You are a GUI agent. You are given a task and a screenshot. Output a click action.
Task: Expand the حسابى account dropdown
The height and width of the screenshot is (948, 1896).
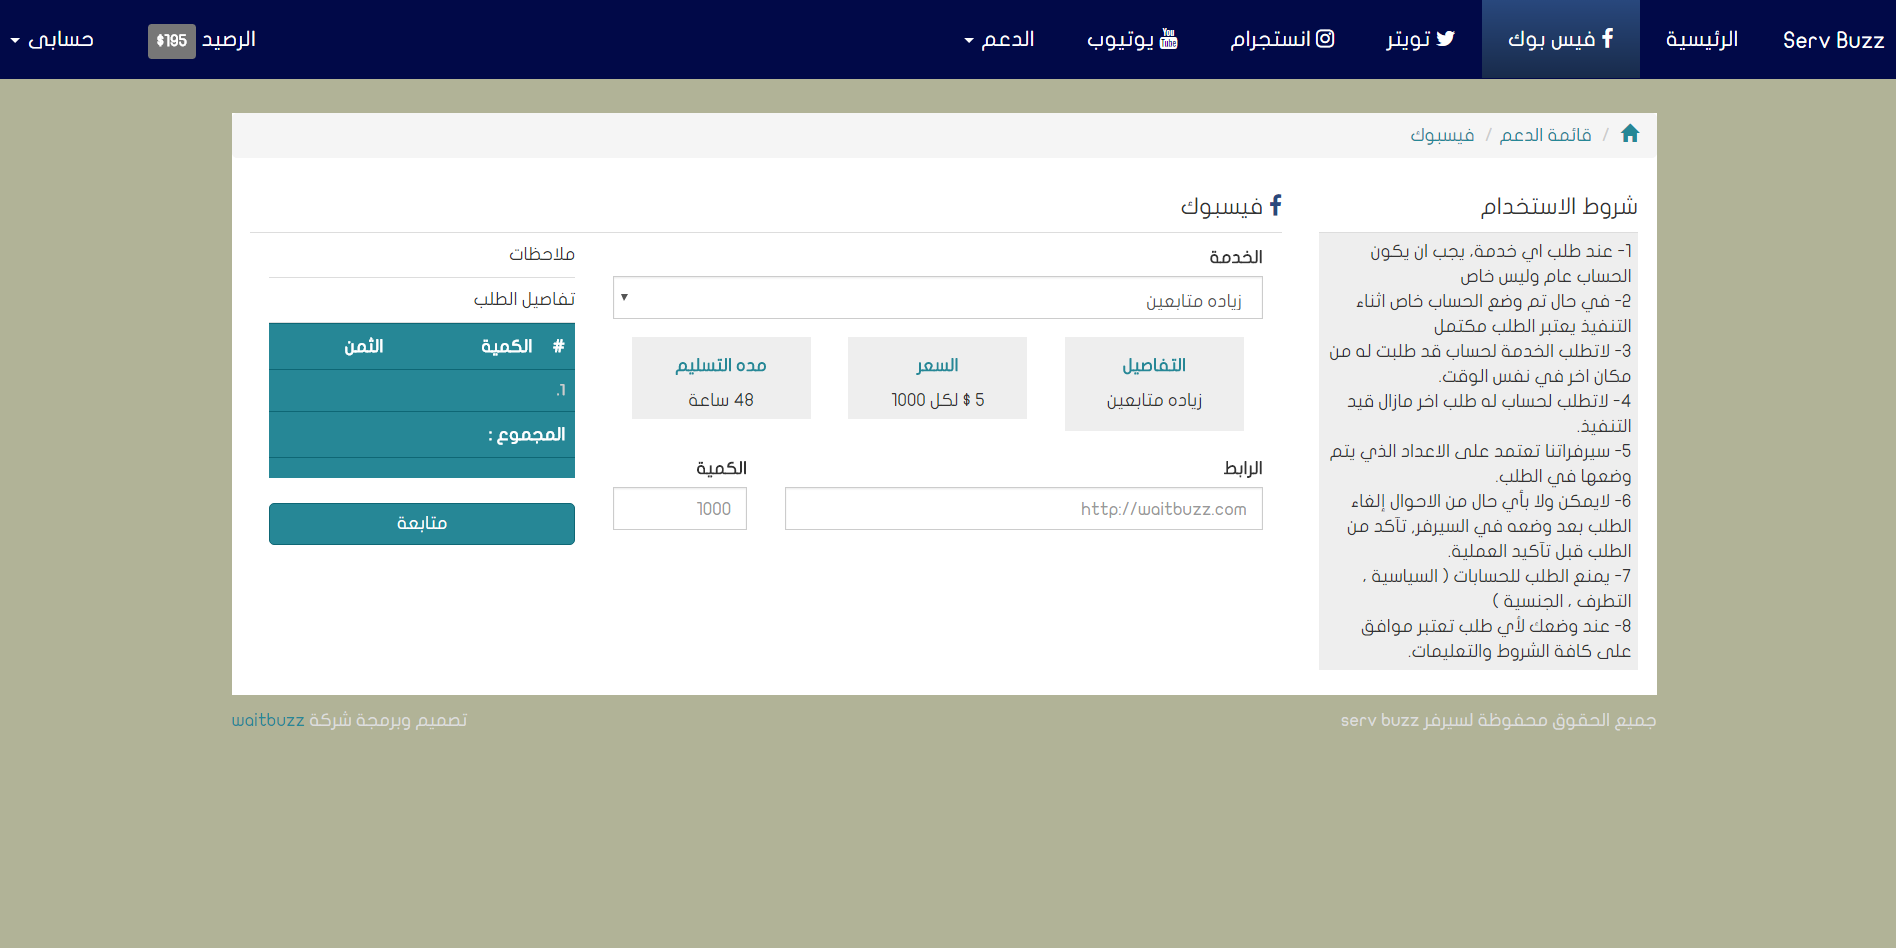click(52, 39)
